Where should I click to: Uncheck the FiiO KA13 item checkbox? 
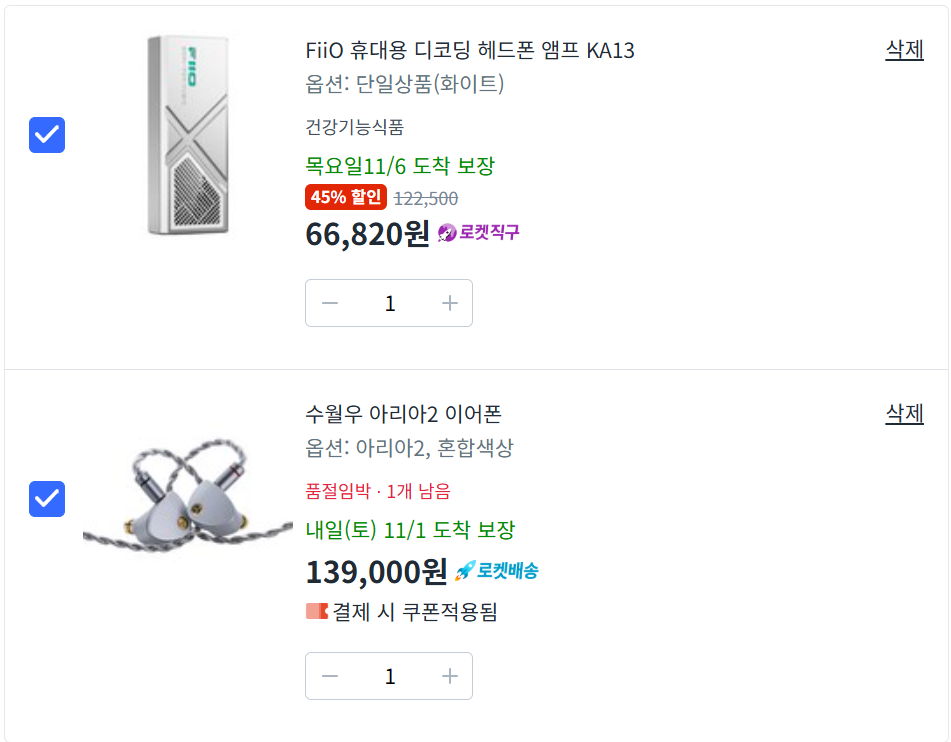47,135
